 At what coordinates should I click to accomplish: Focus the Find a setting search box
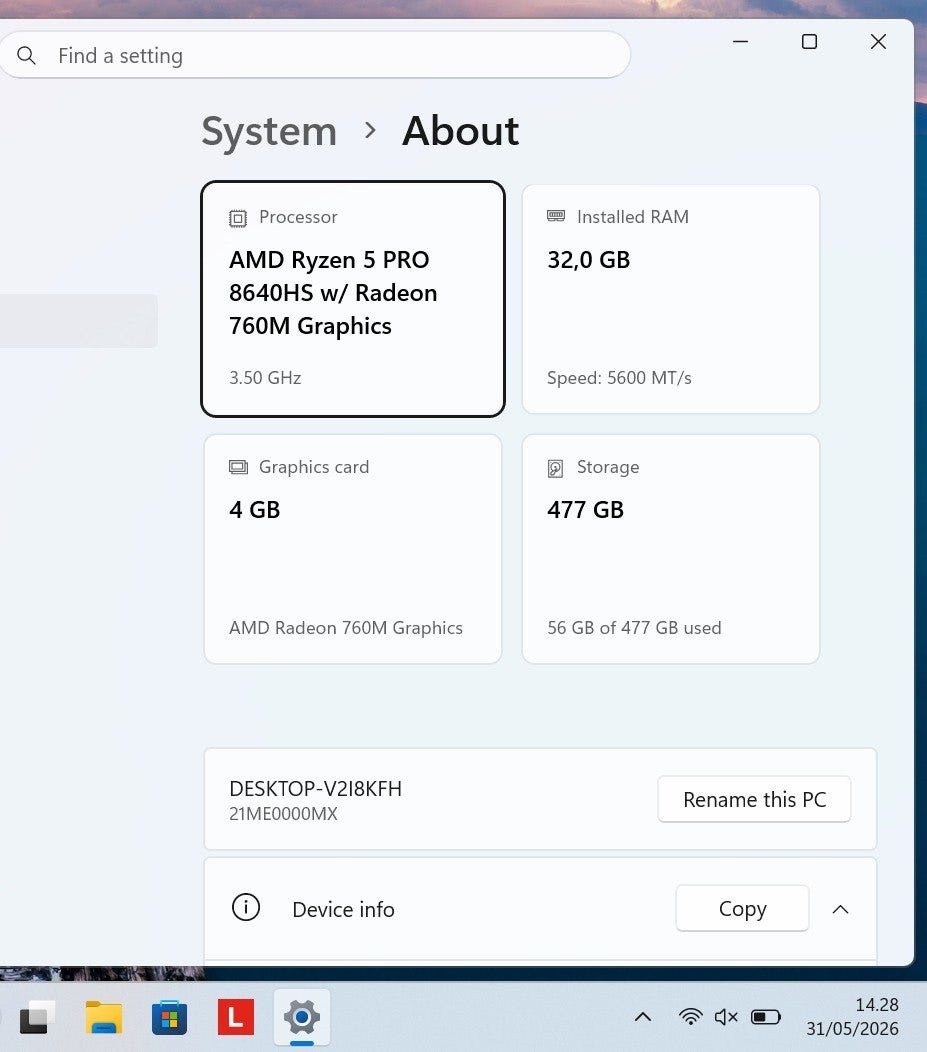314,55
